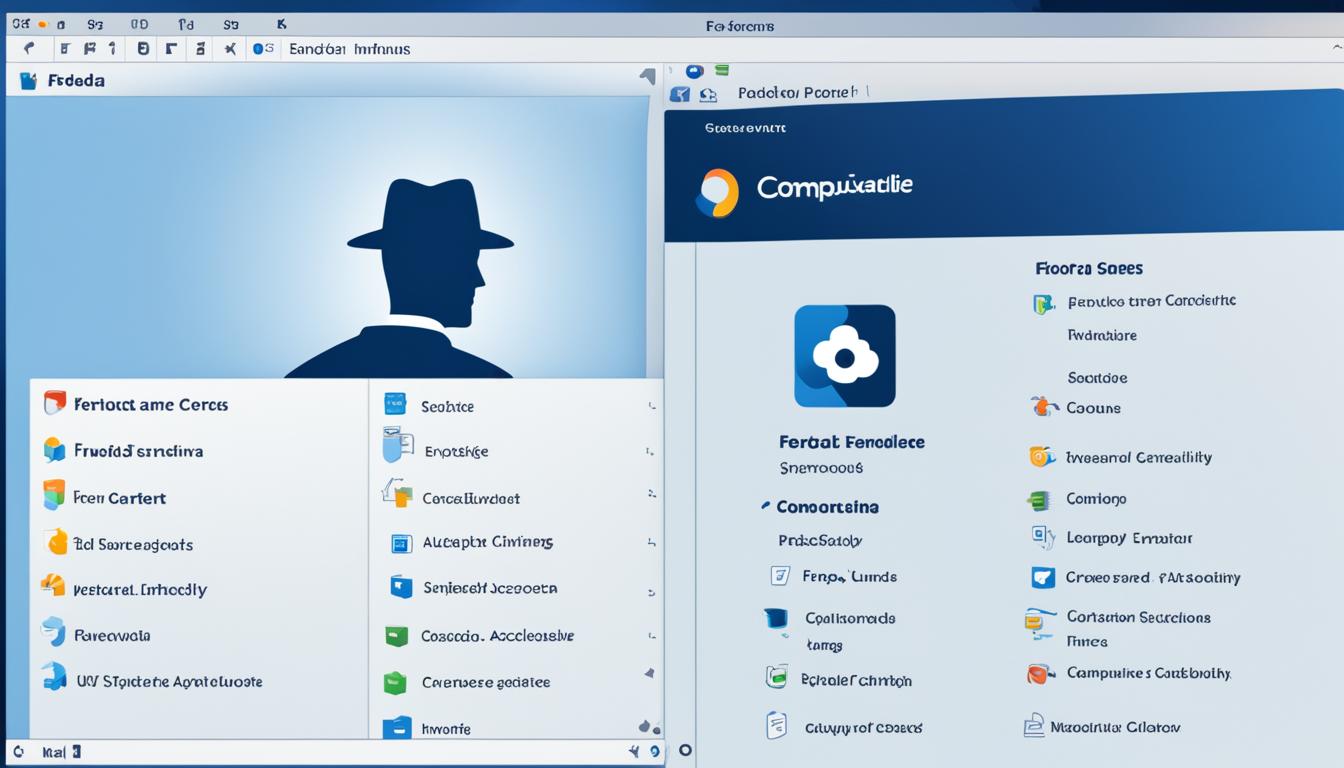The image size is (1344, 768).
Task: Click the large blue flower application logo
Action: click(845, 356)
